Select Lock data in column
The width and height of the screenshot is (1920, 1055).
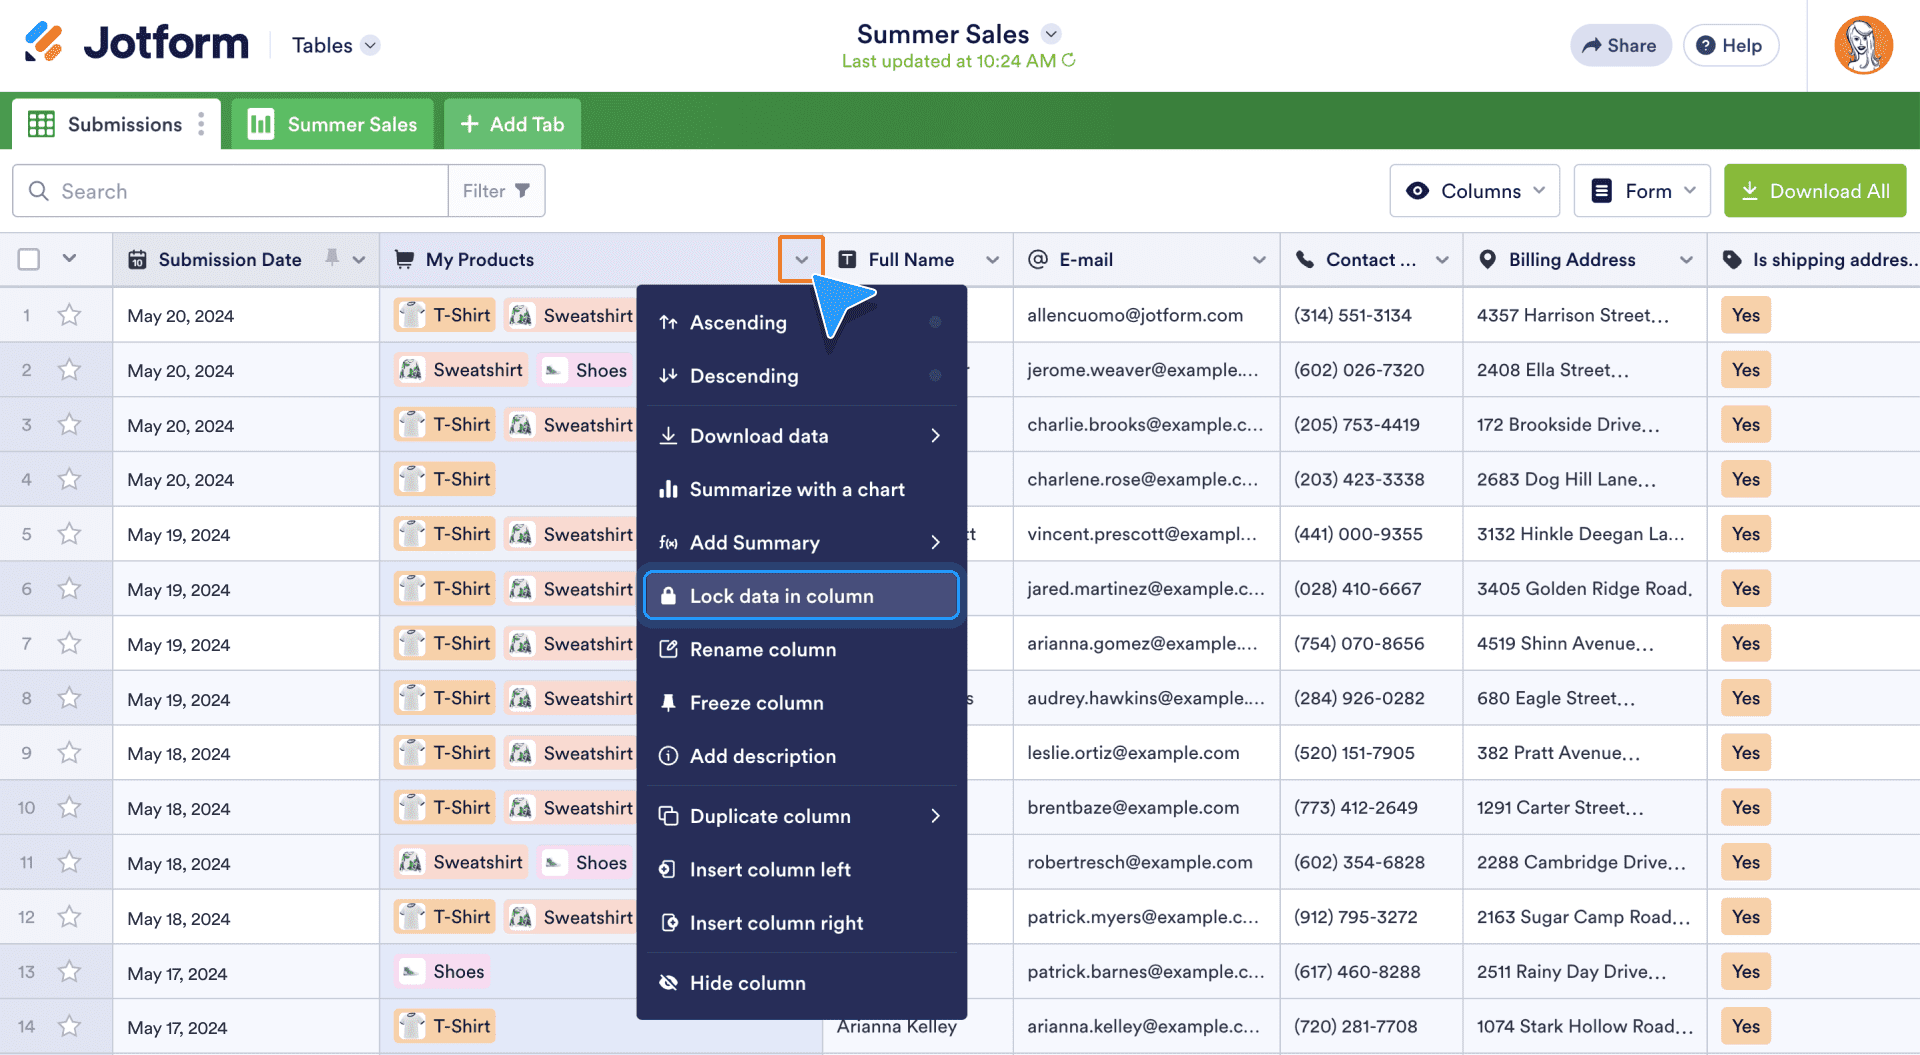802,596
